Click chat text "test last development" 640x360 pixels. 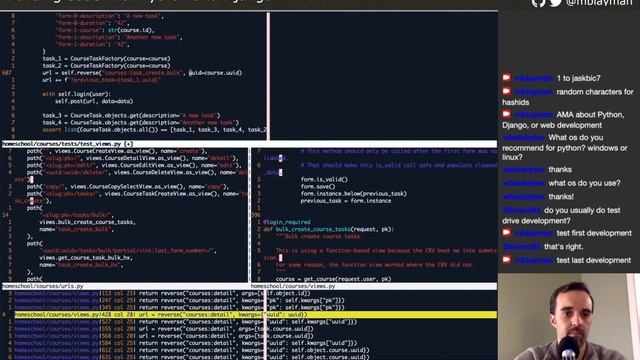point(593,260)
